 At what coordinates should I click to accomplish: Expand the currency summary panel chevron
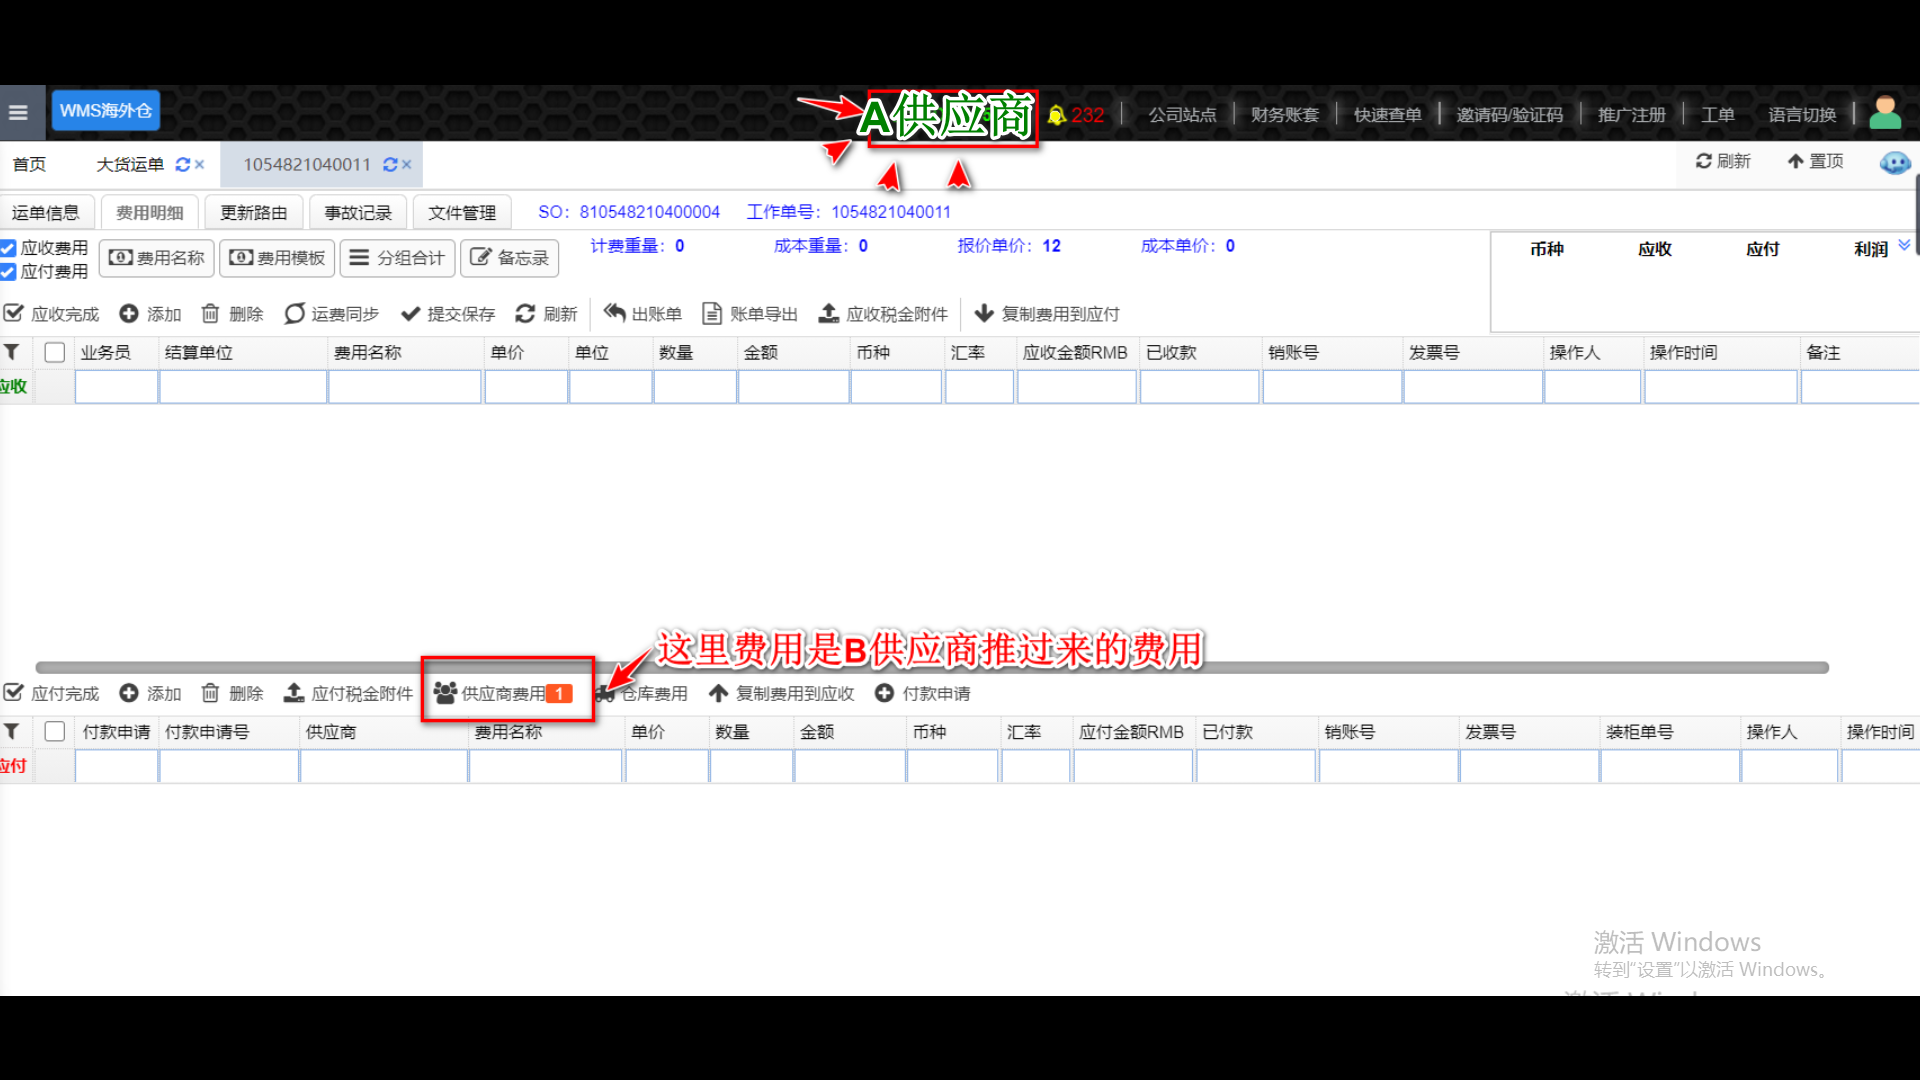(x=1904, y=245)
